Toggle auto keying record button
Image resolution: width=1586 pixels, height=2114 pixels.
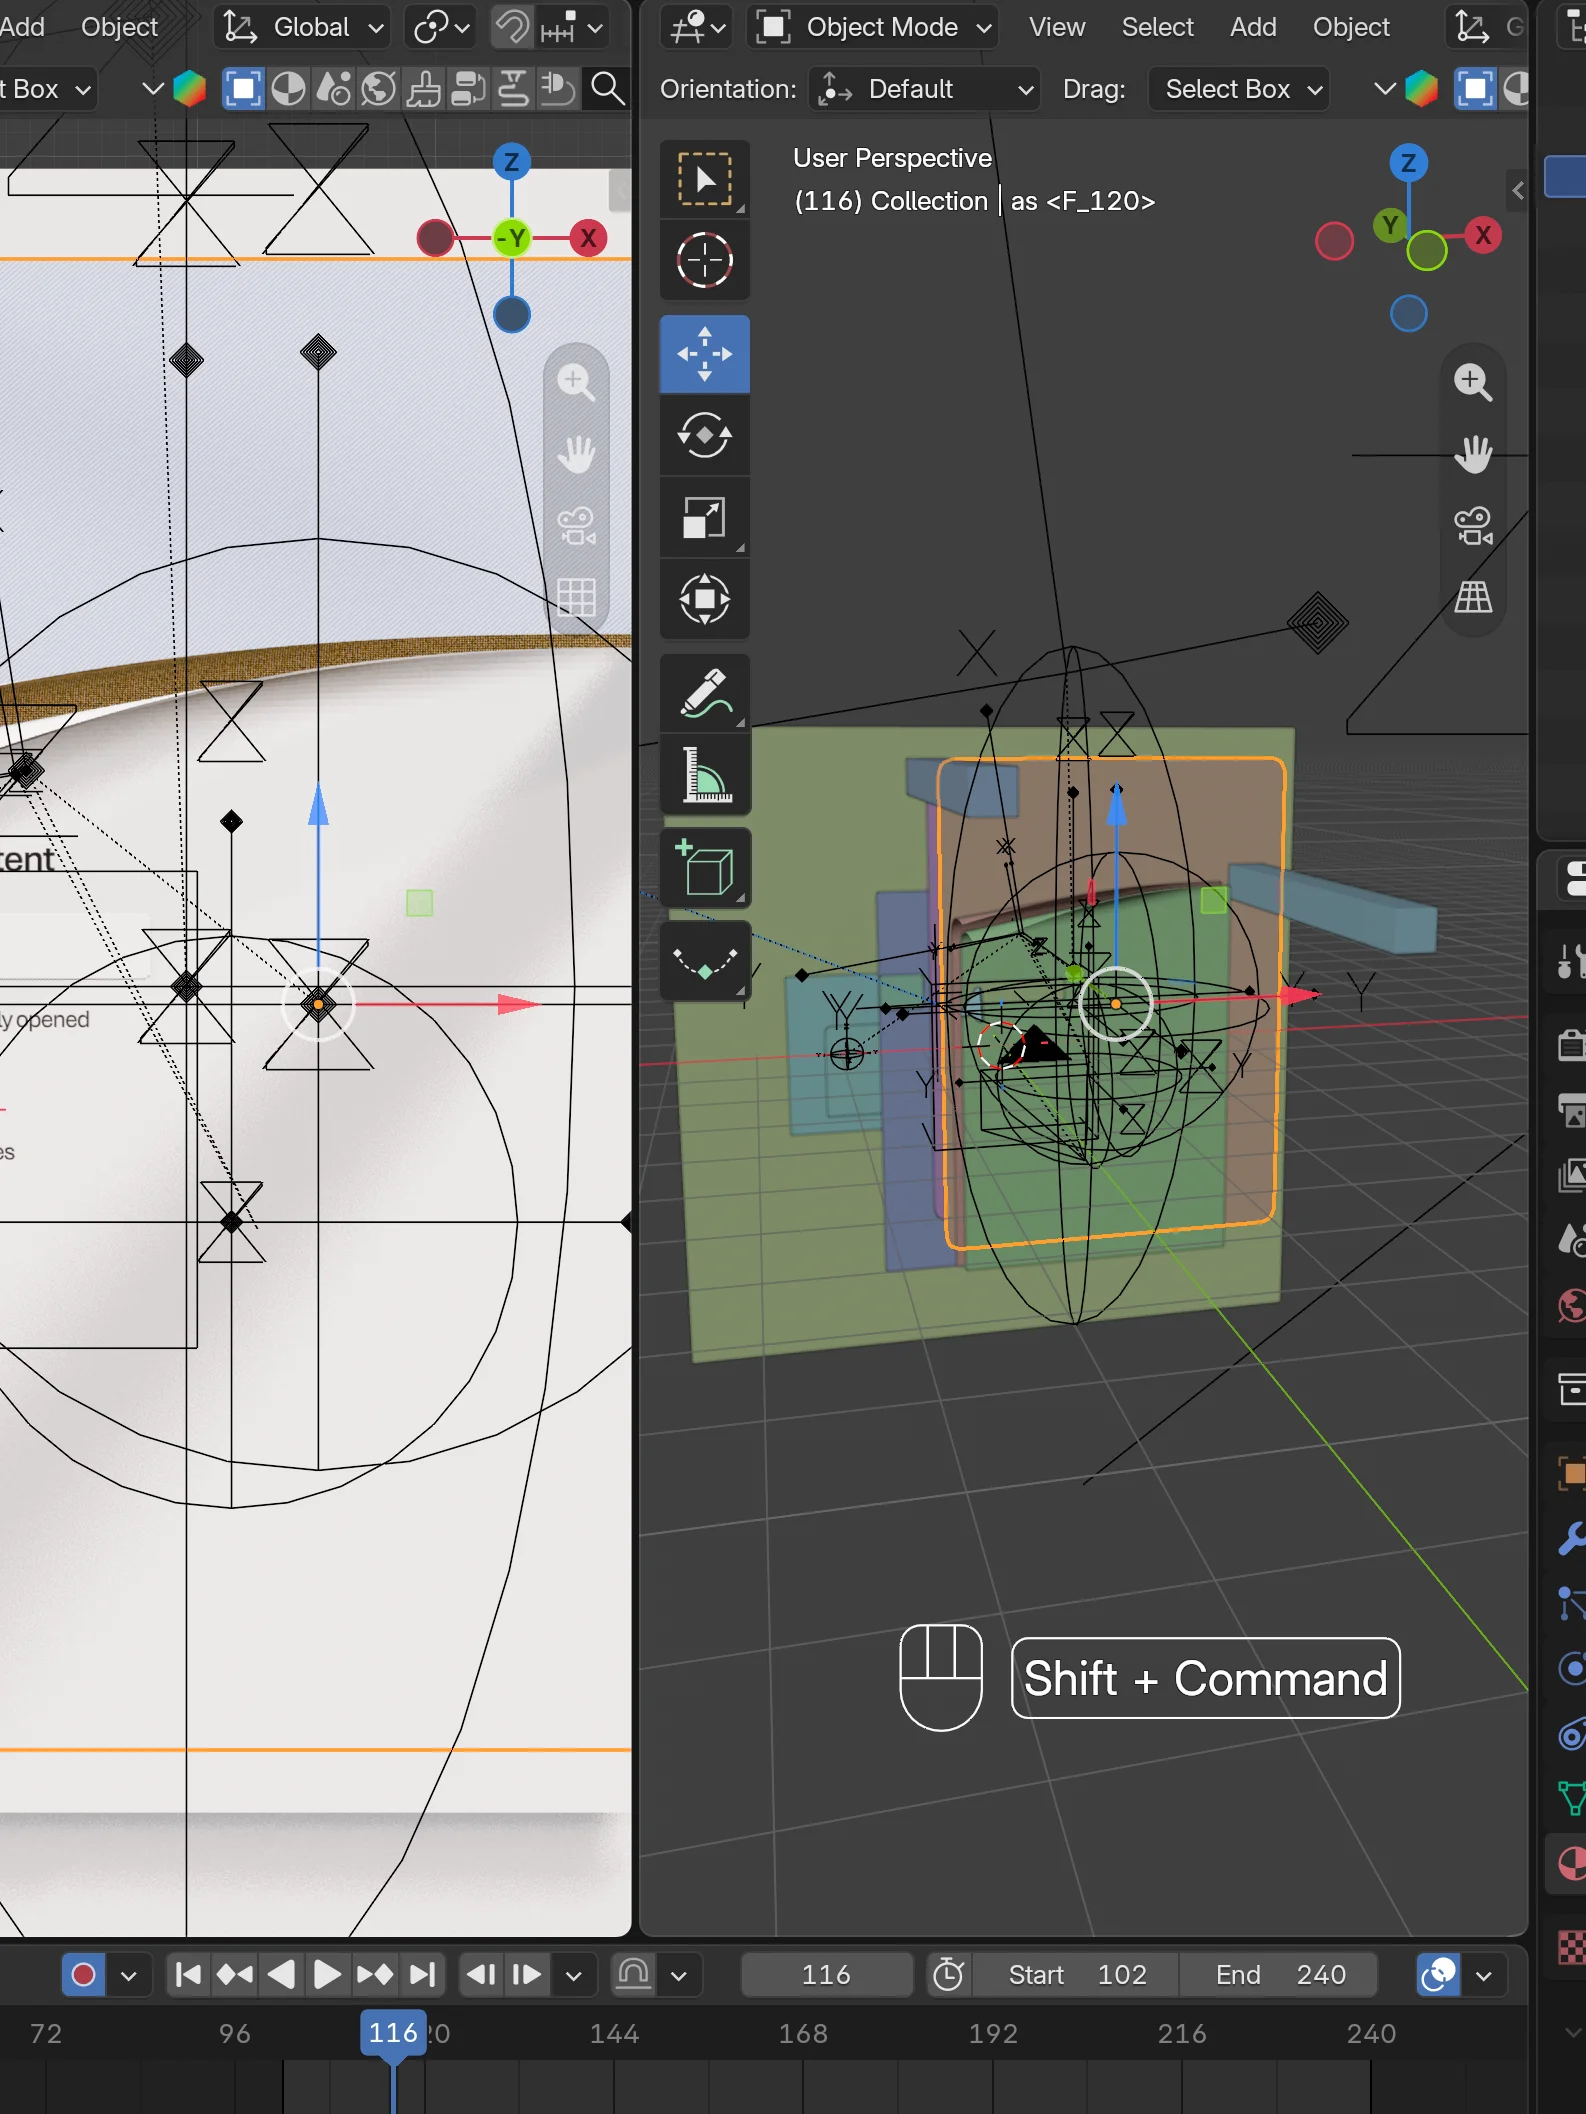click(83, 1974)
